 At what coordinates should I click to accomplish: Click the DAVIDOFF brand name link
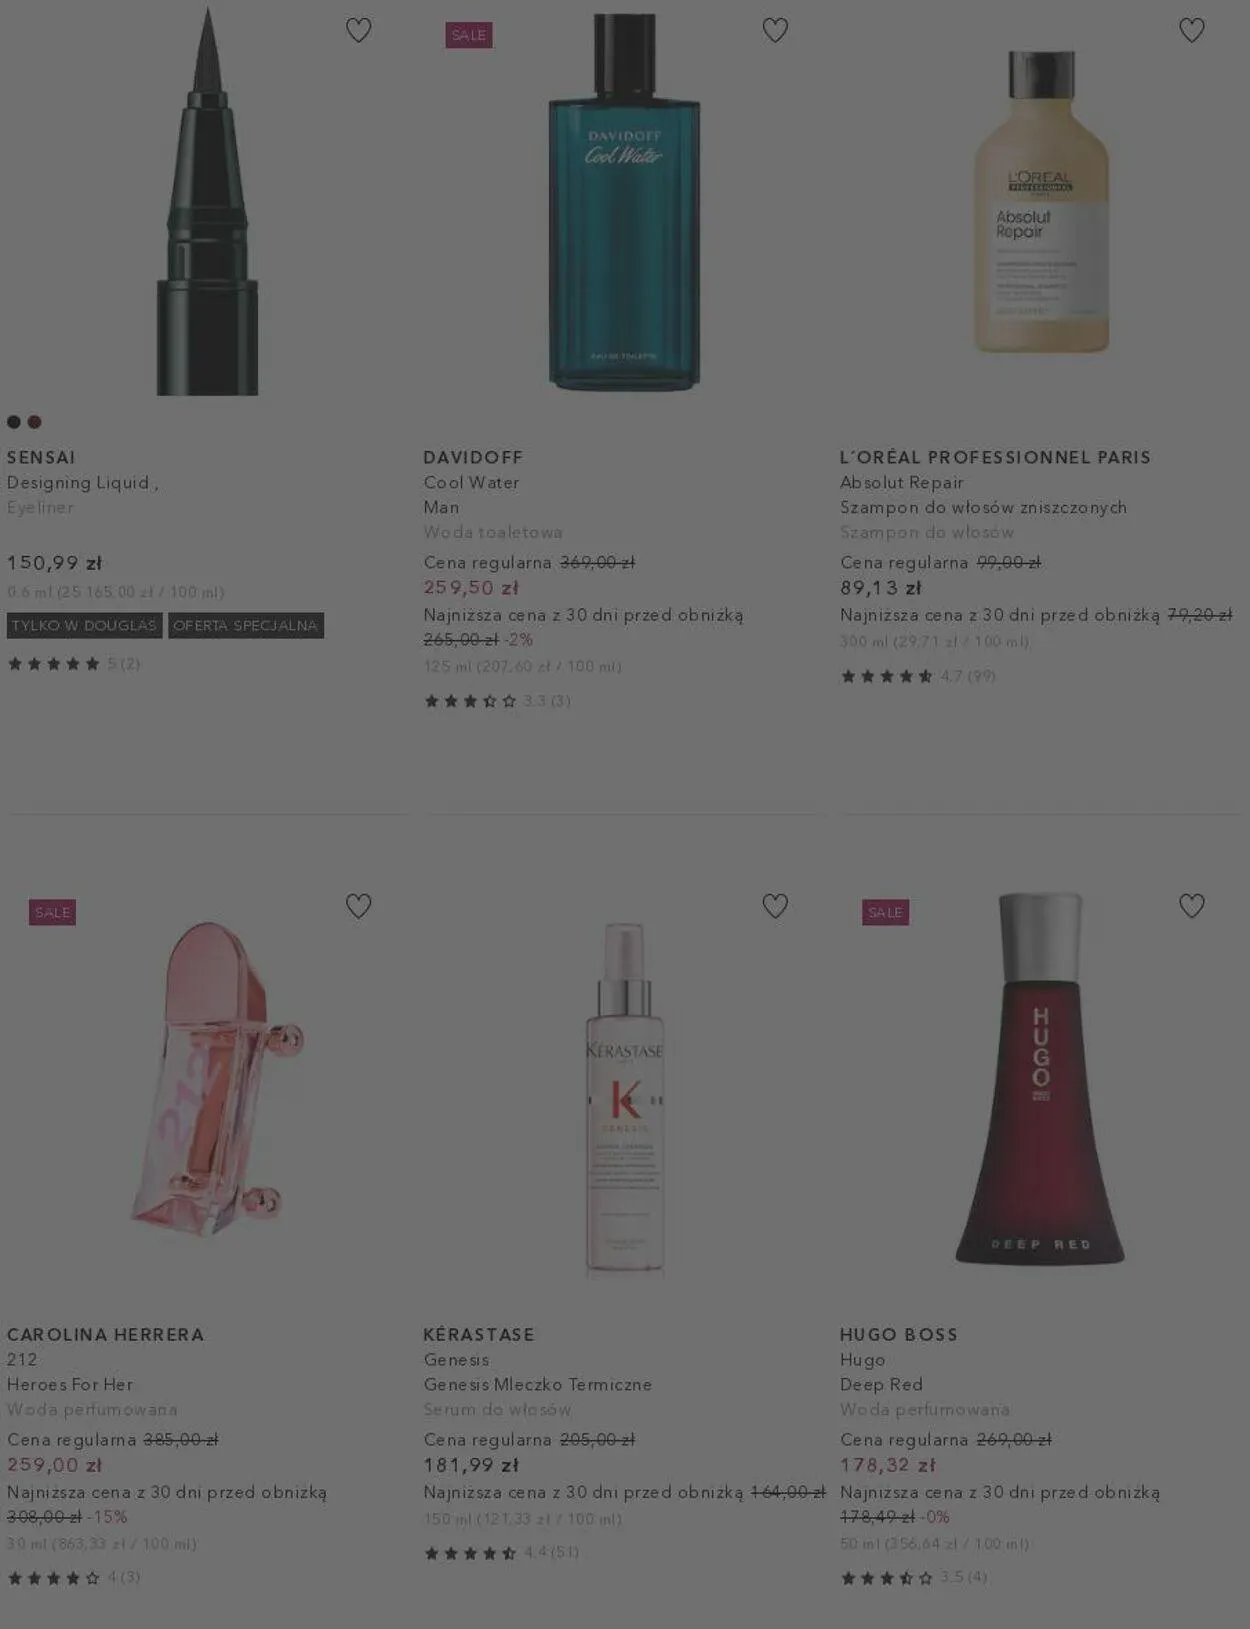473,457
